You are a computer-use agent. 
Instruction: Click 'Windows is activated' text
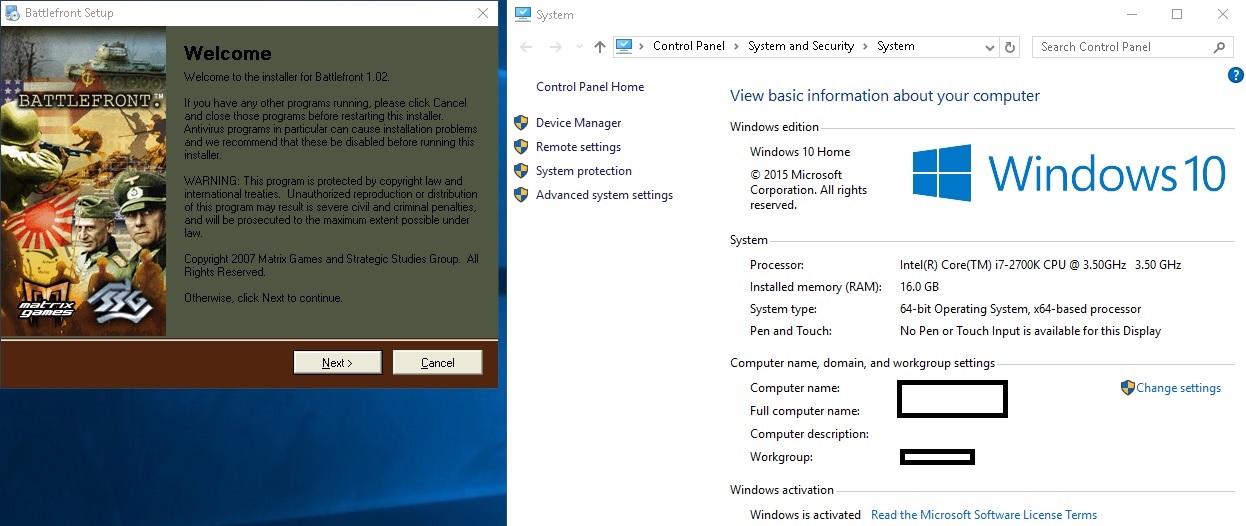click(x=805, y=515)
